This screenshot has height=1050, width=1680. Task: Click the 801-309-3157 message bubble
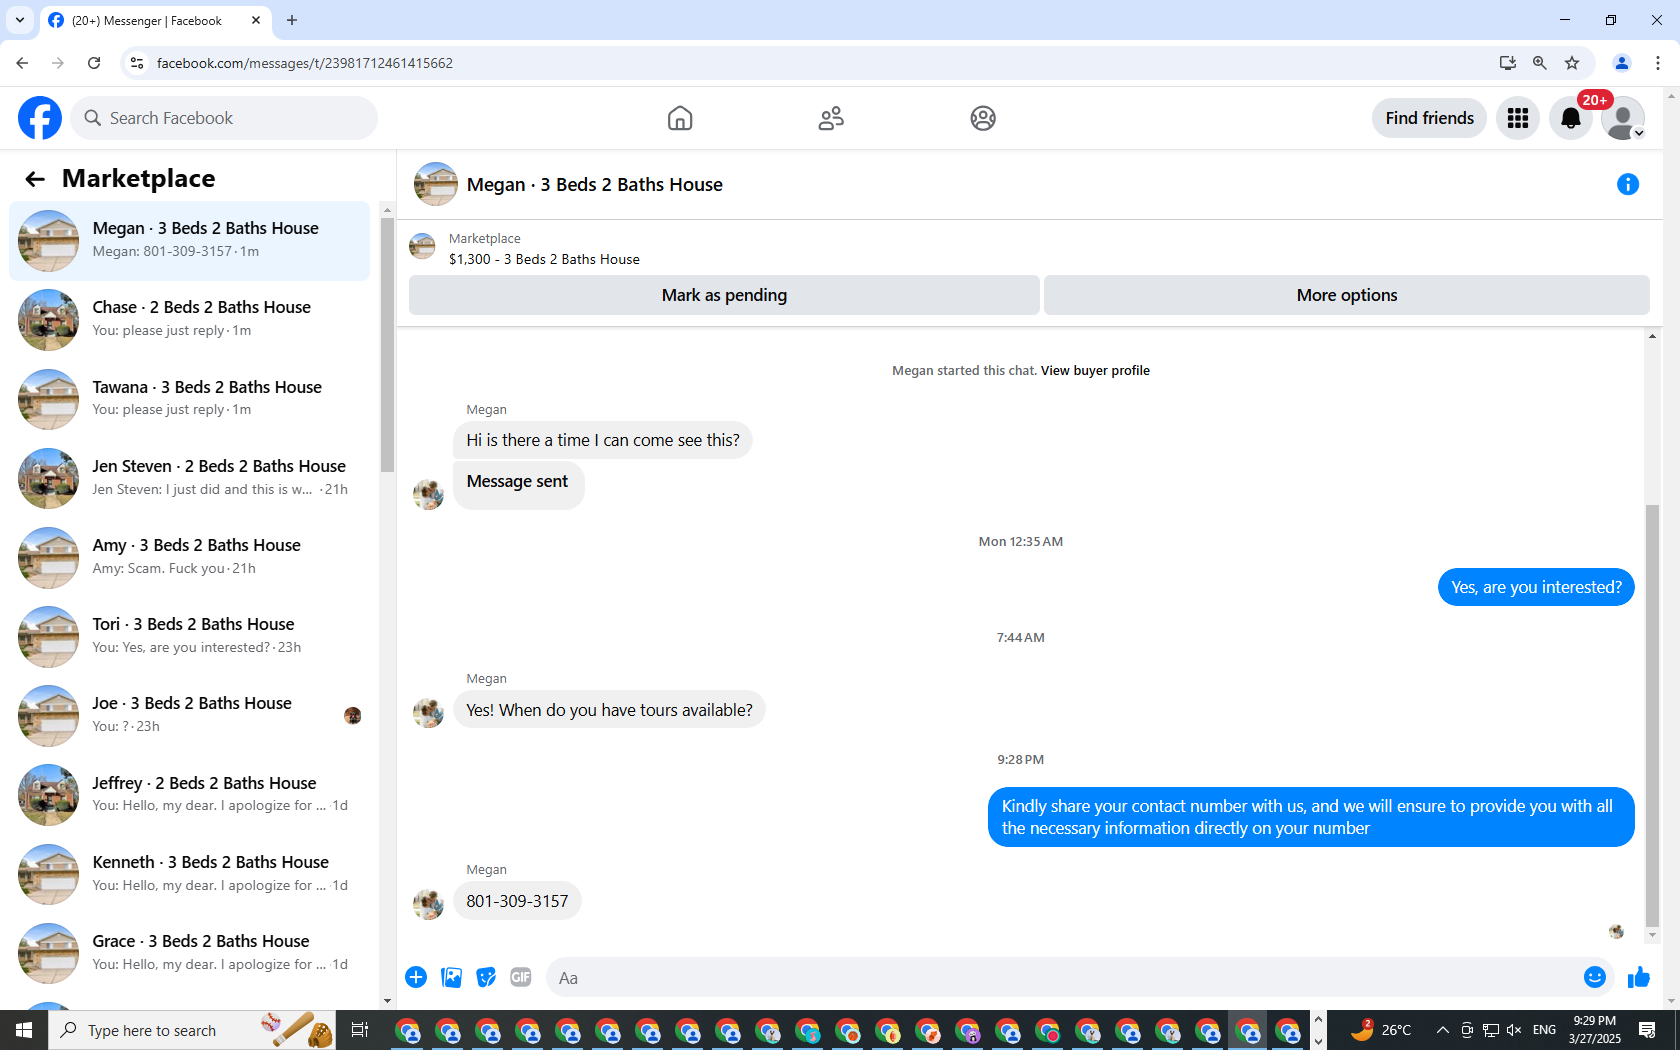coord(517,901)
